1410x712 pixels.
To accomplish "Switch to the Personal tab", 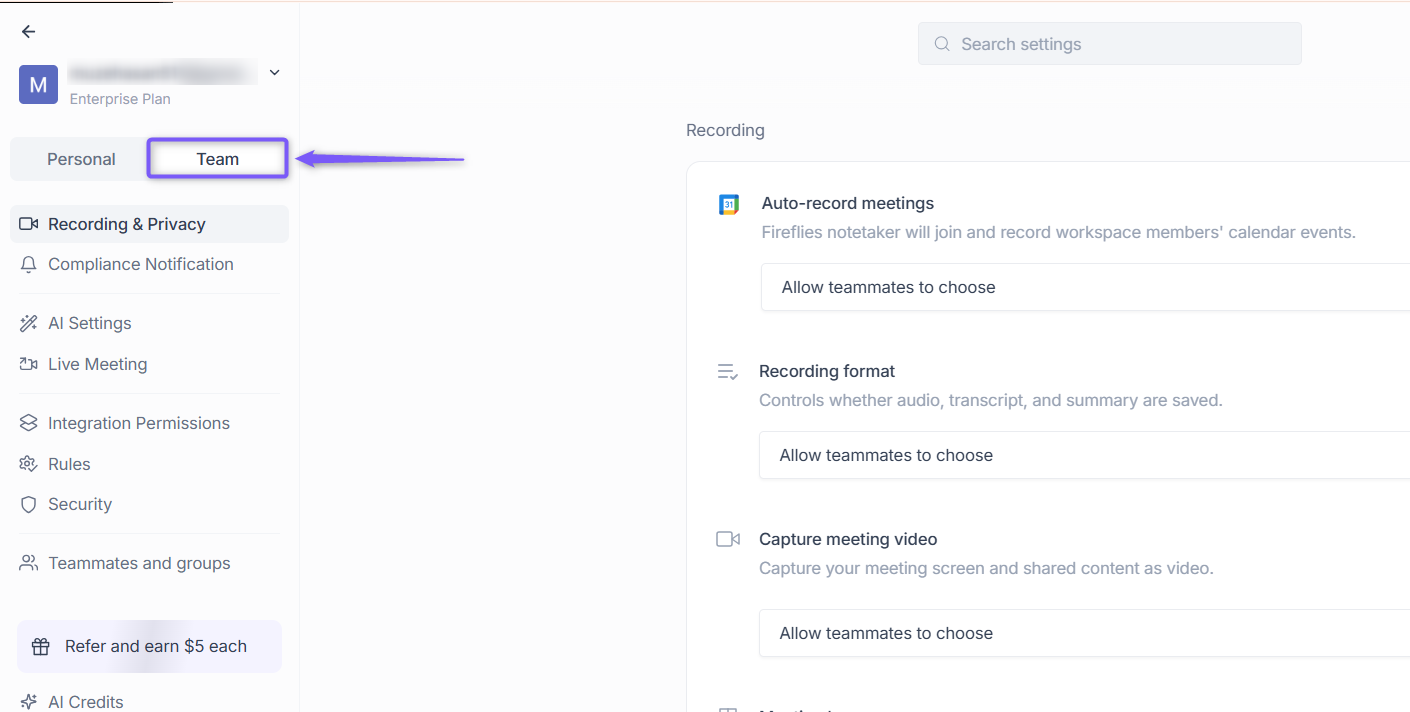I will 81,160.
